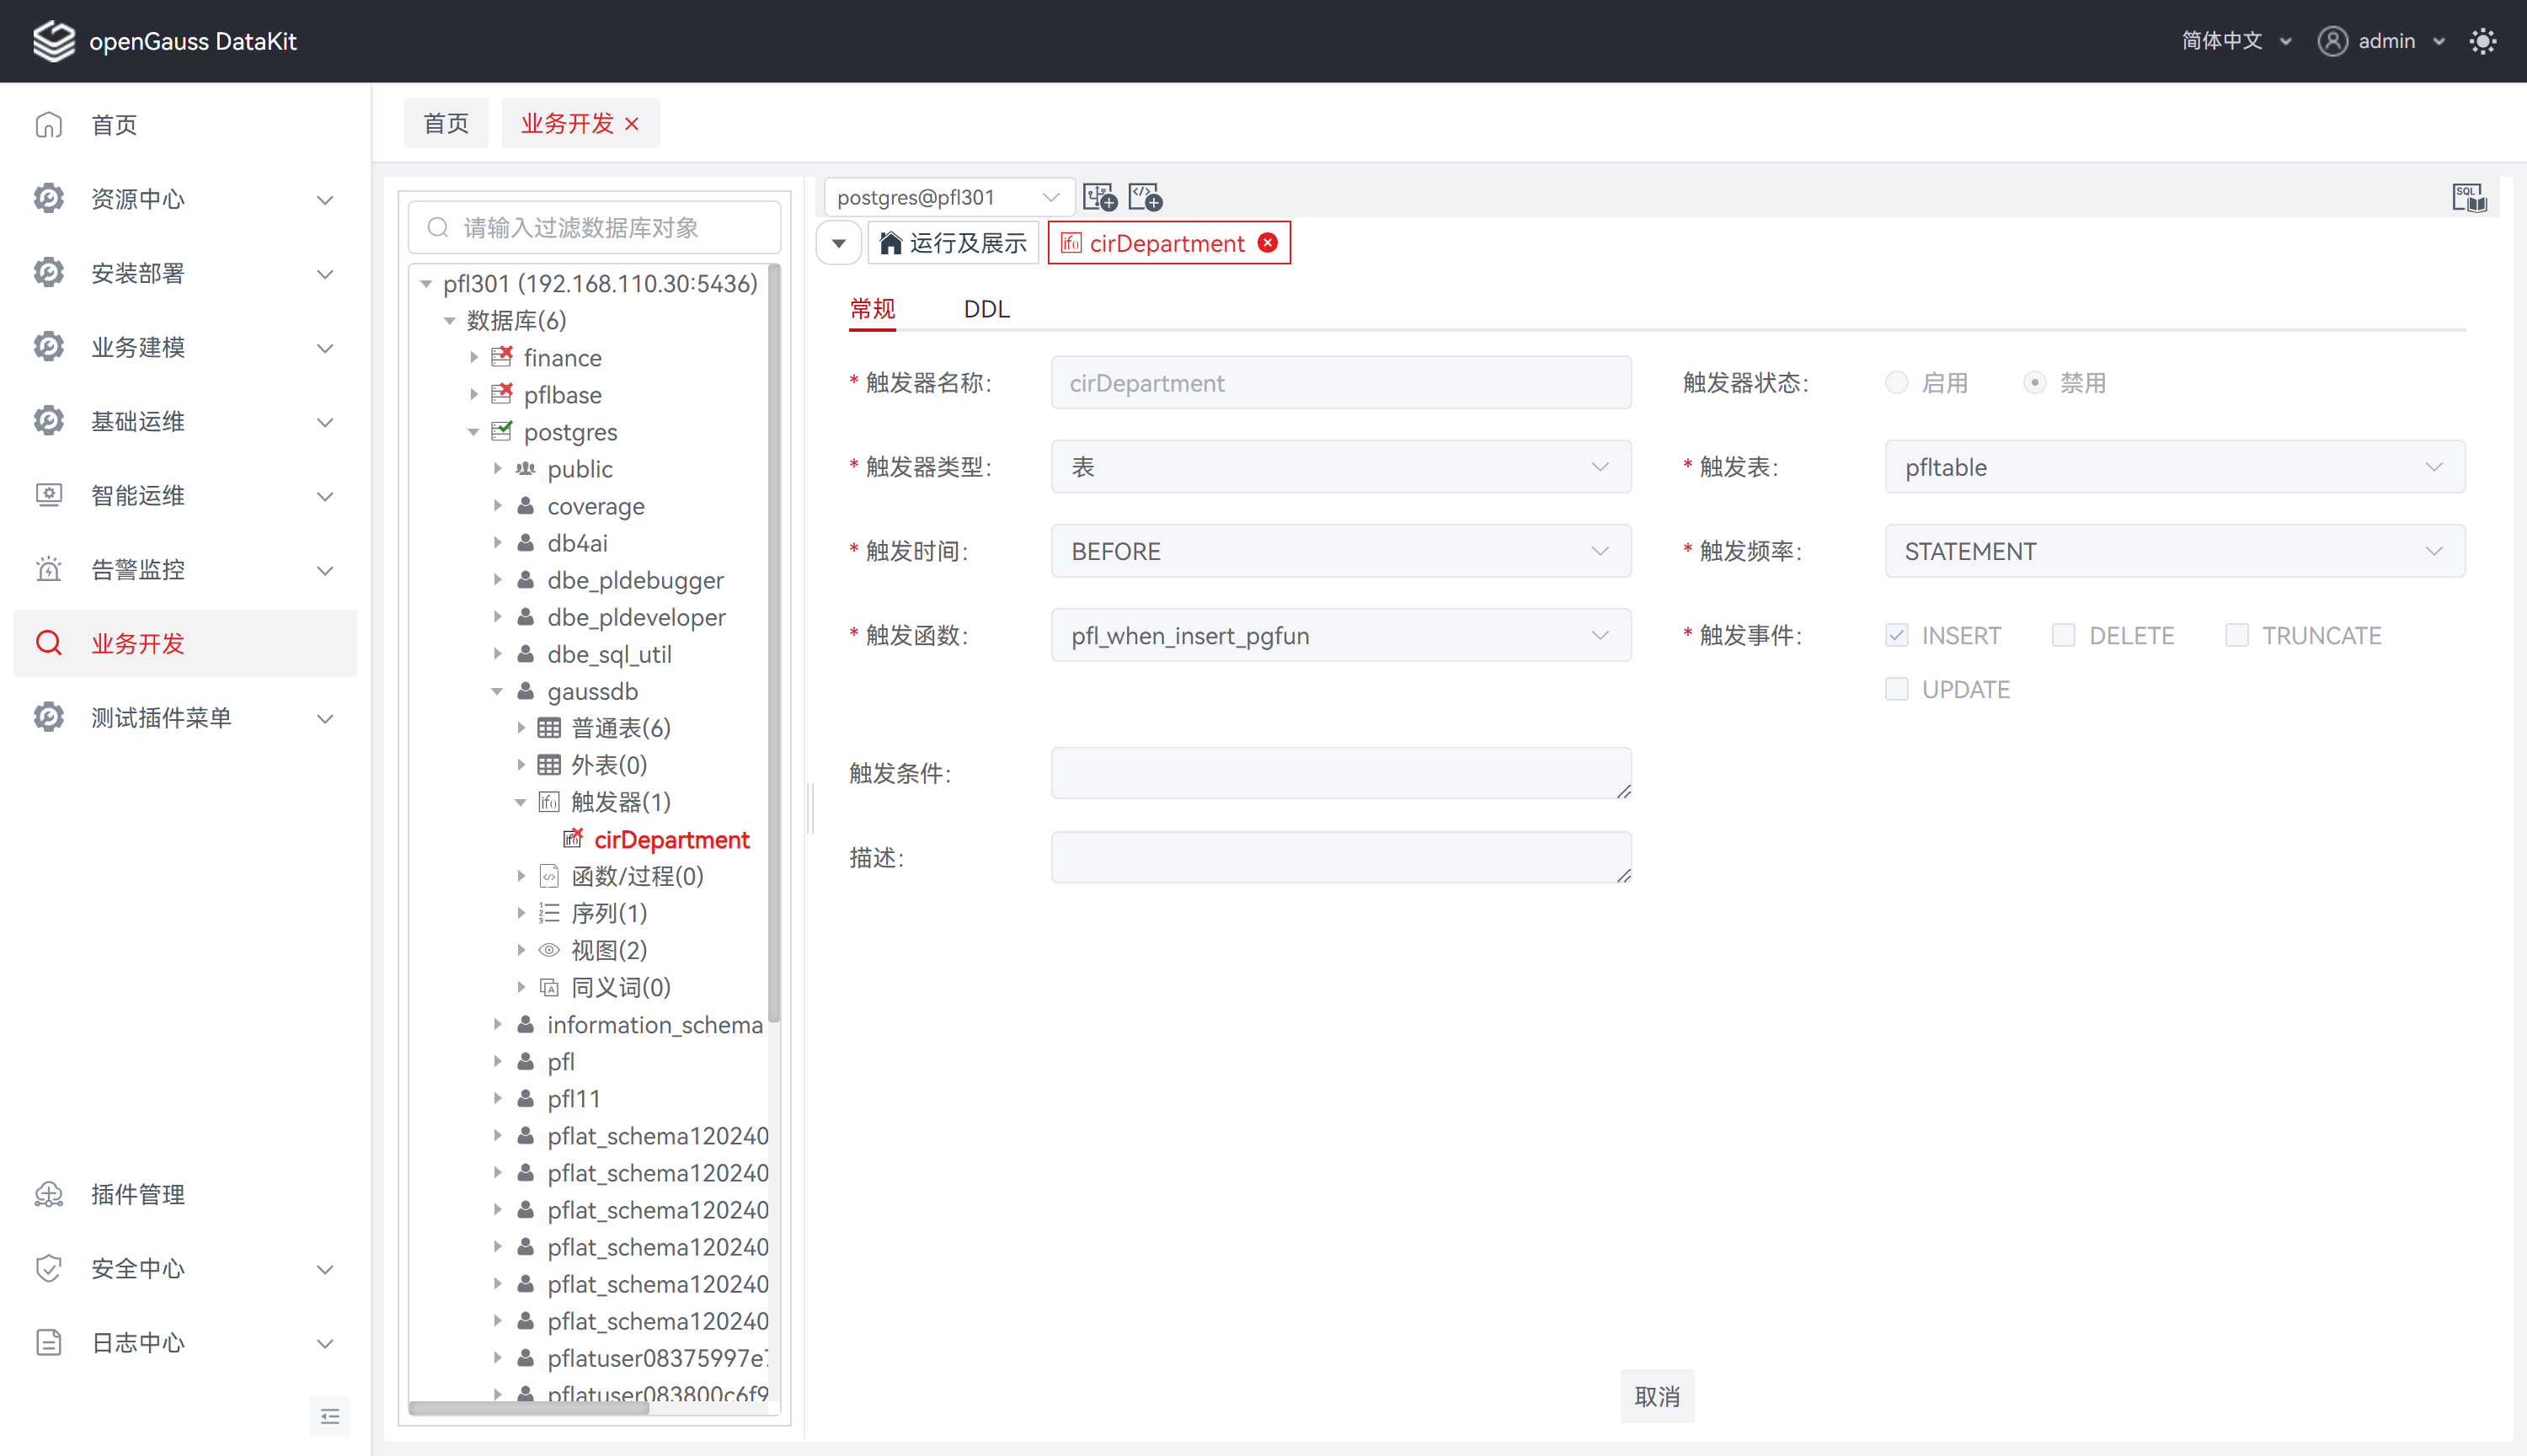Collapse the left sidebar menu icon

click(330, 1416)
